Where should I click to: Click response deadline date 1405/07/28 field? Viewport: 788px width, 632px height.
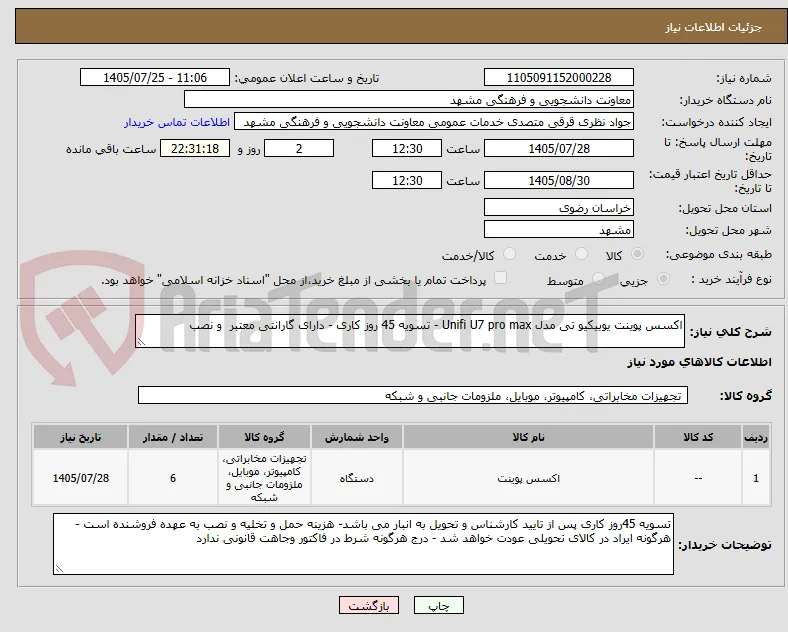click(558, 149)
